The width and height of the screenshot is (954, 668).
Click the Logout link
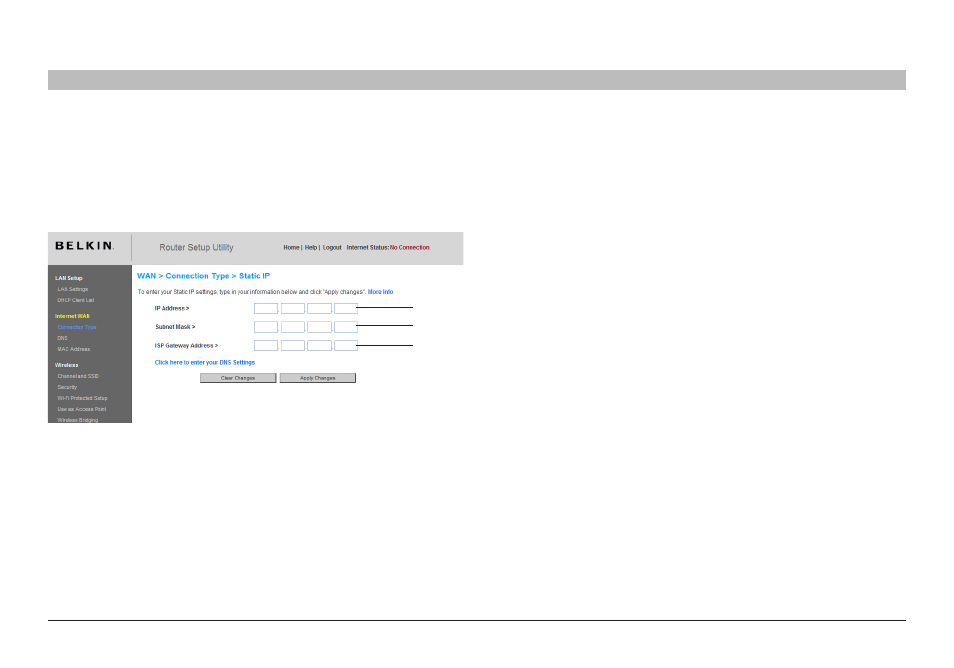pyautogui.click(x=332, y=248)
